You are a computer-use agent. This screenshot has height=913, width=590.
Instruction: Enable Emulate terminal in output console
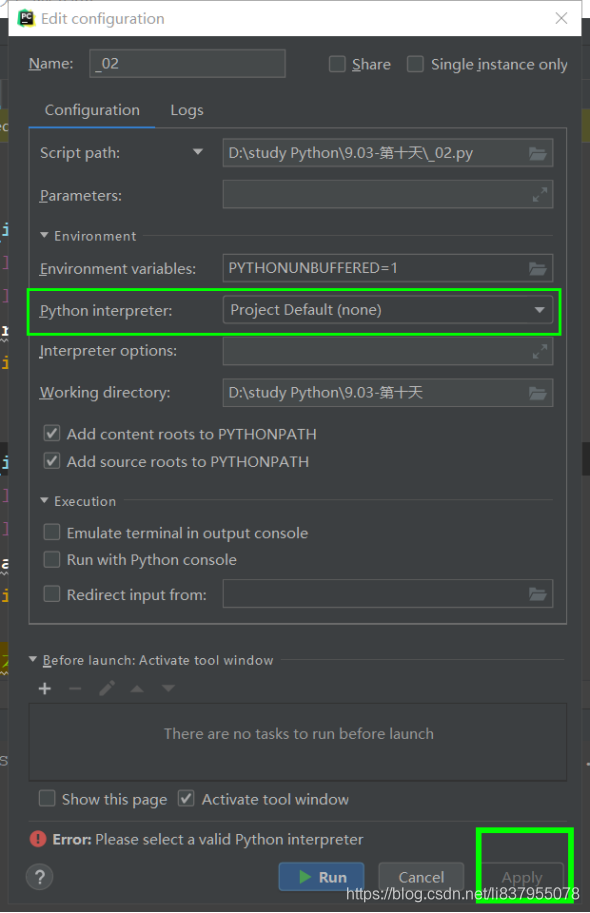click(x=51, y=532)
